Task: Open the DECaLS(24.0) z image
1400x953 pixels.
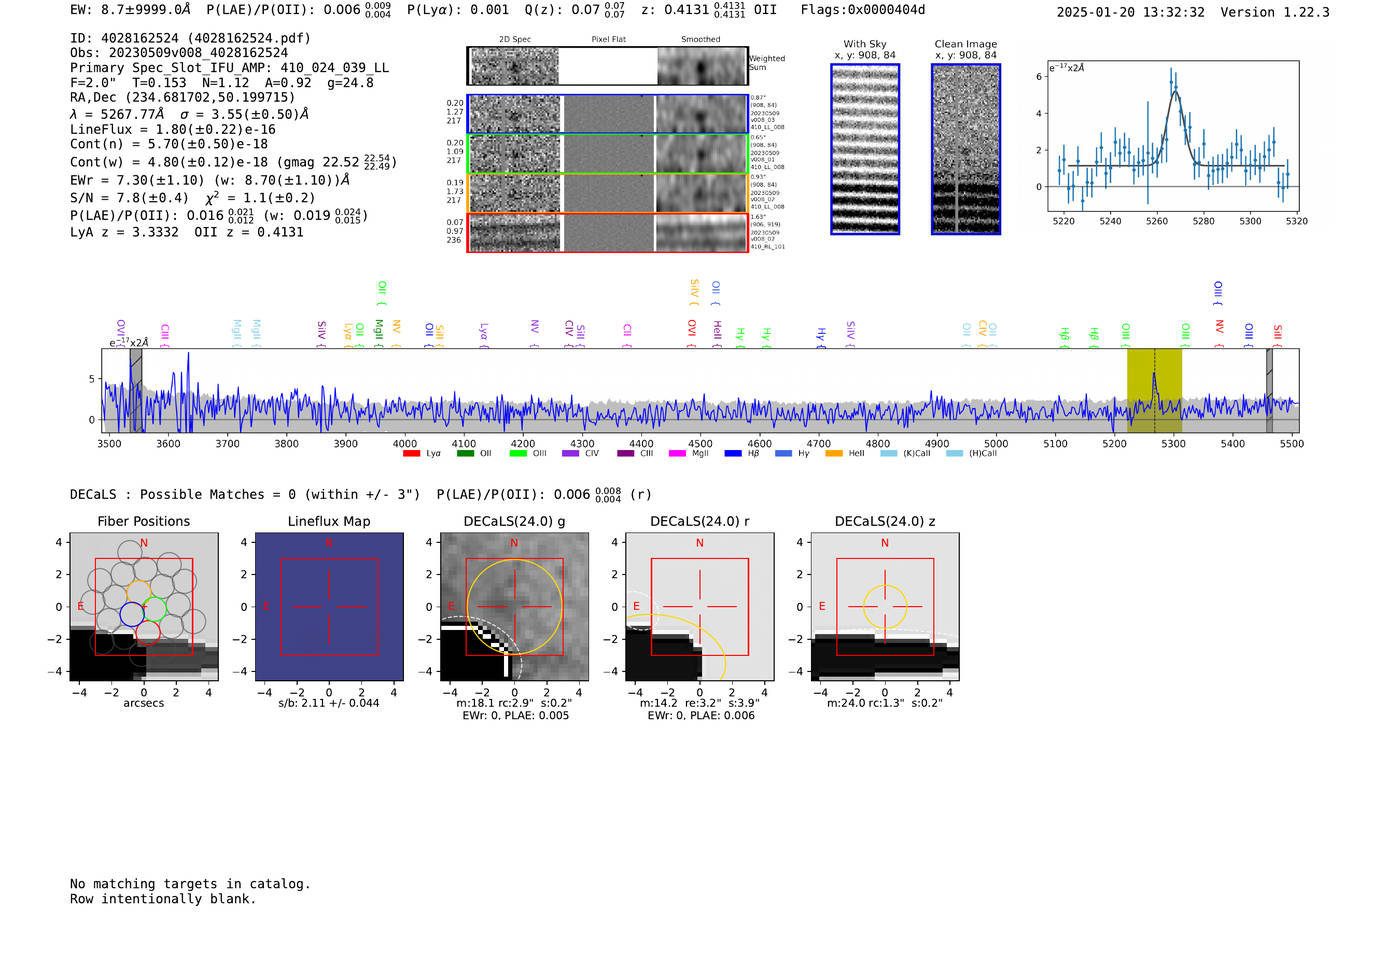Action: tap(885, 607)
